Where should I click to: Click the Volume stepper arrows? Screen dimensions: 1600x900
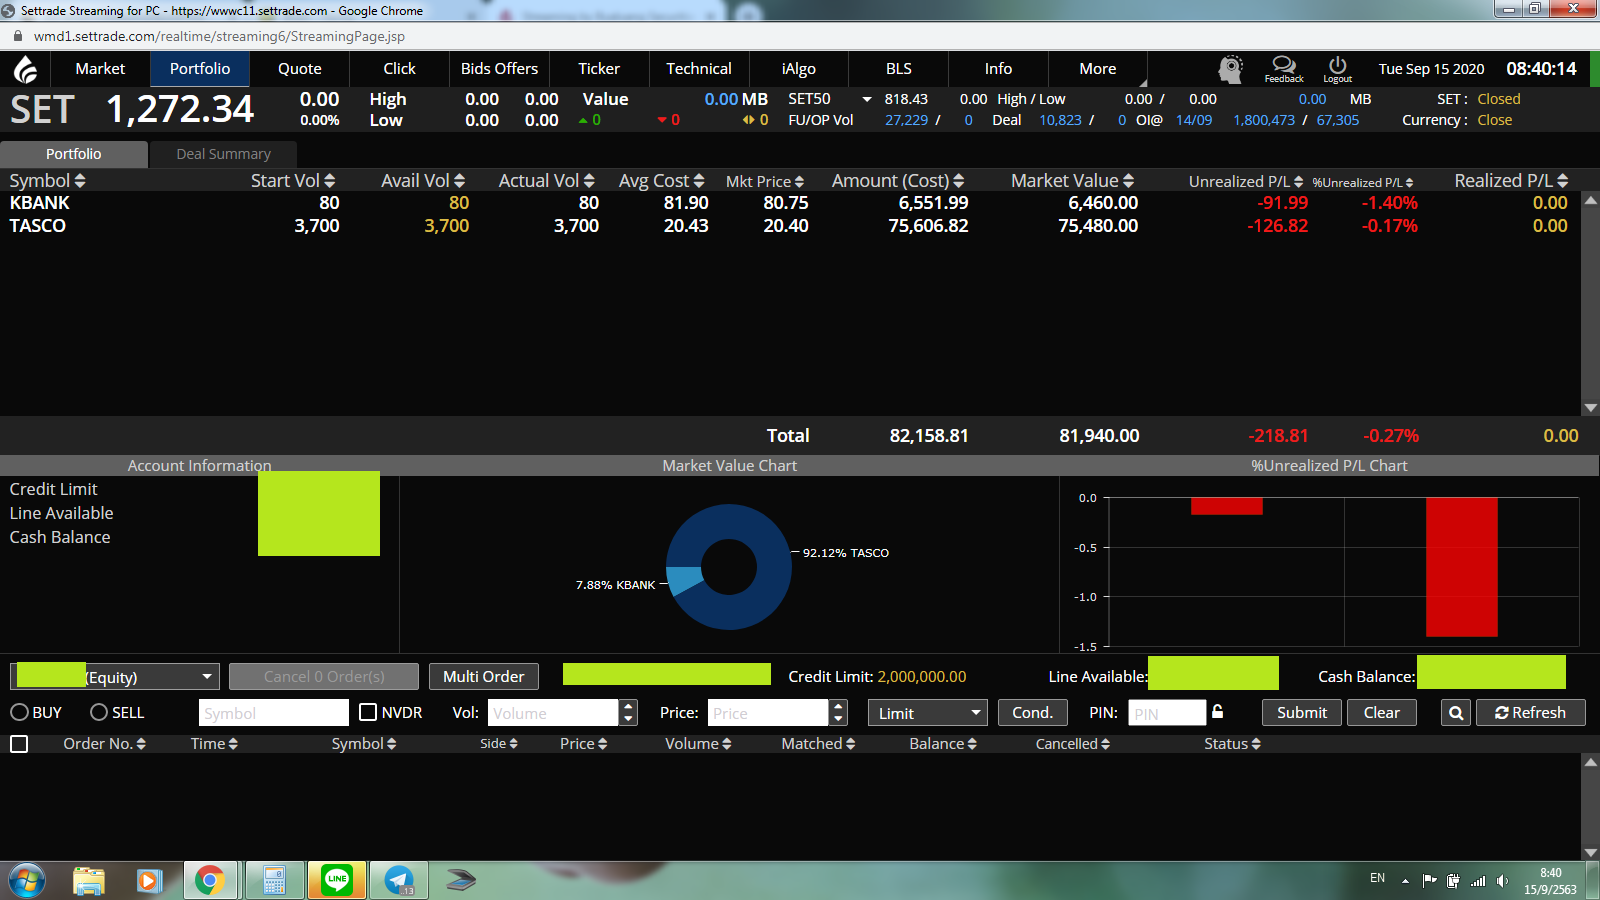[x=628, y=713]
